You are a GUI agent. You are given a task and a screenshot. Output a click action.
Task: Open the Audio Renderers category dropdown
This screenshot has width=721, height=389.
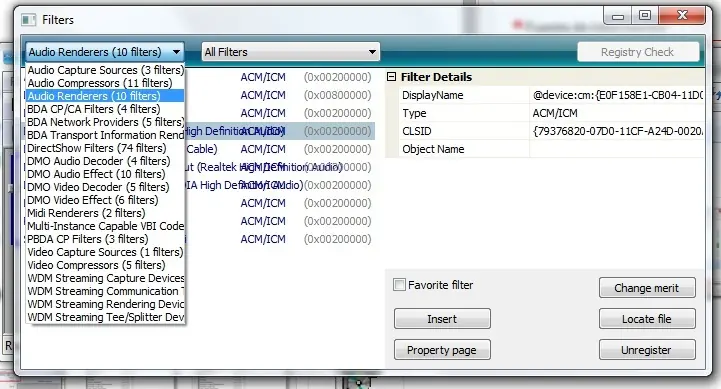[x=105, y=52]
